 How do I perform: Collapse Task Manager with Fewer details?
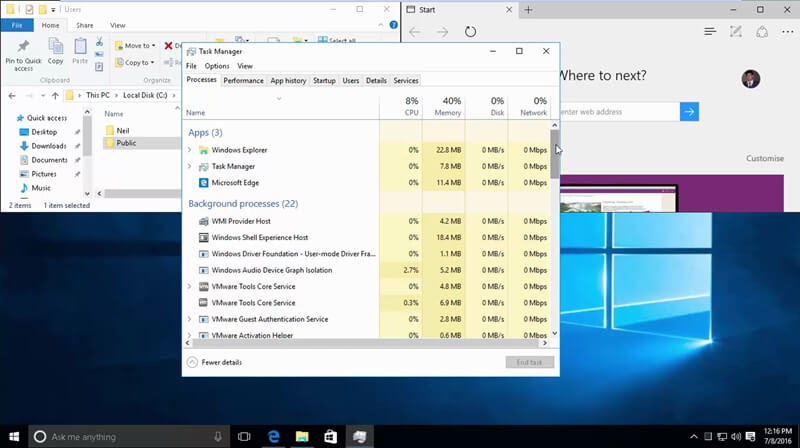[214, 362]
